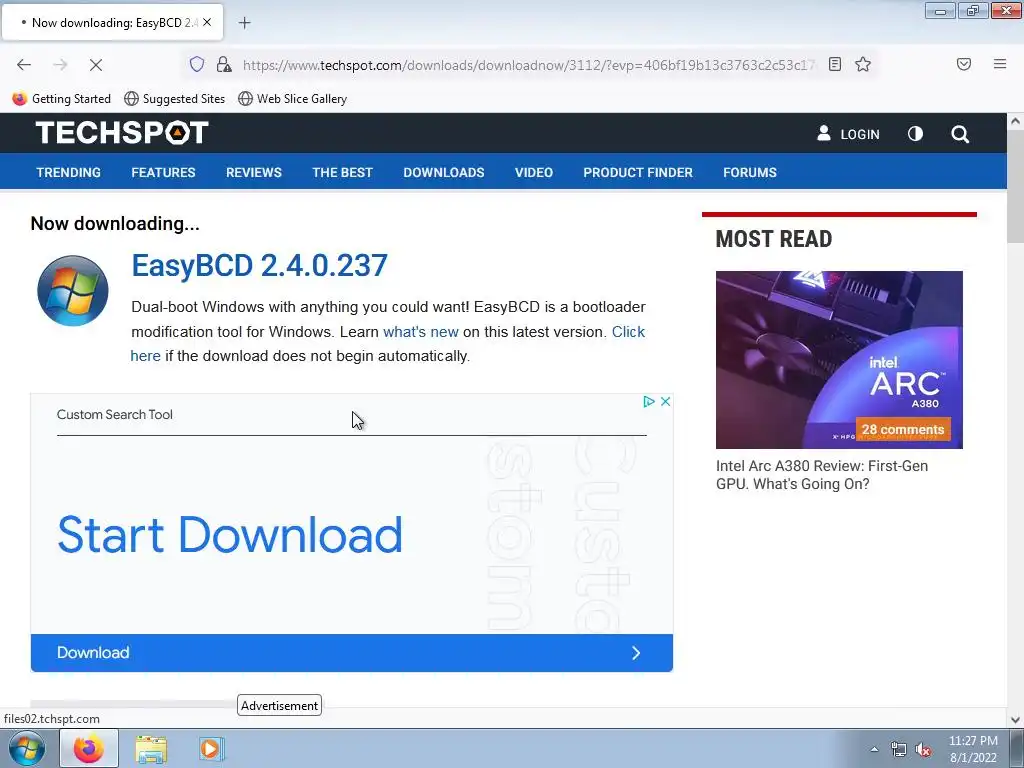Open Web Slice Gallery bookmark

293,99
